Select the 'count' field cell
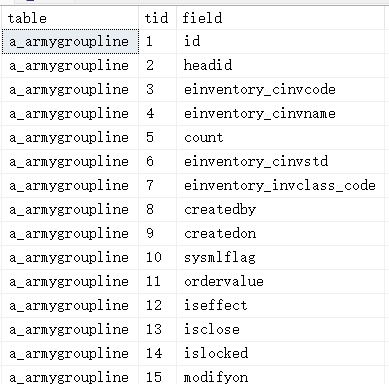 (x=280, y=138)
